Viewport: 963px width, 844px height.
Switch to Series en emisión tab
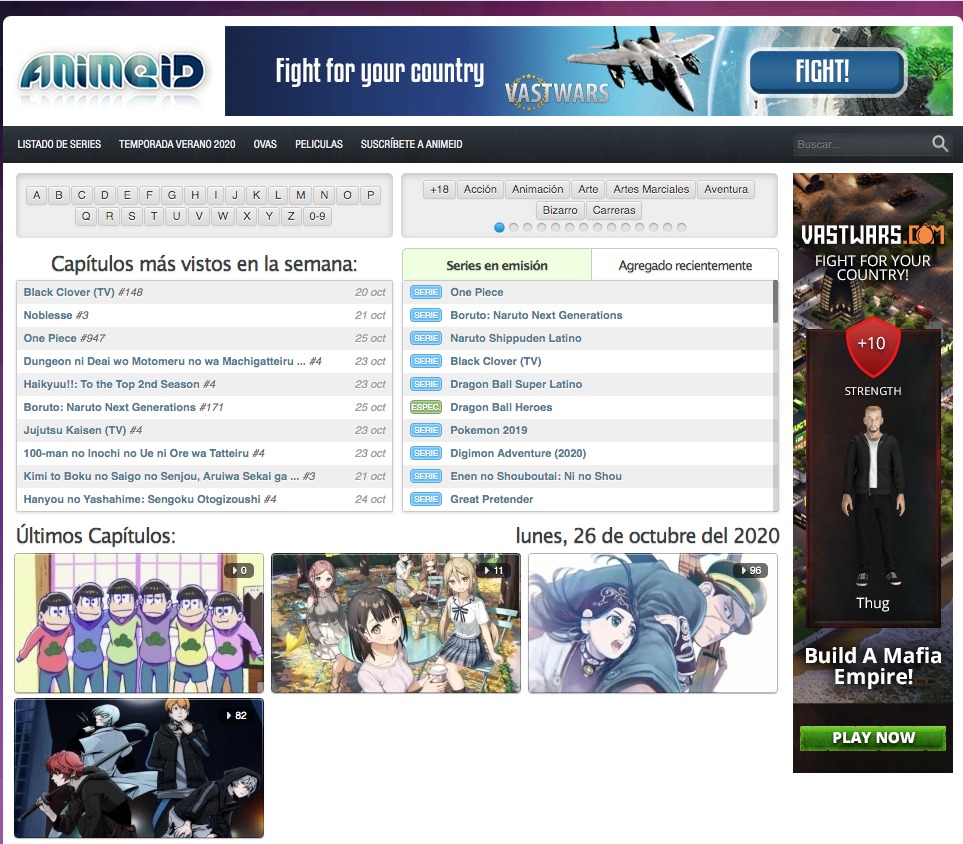click(497, 265)
